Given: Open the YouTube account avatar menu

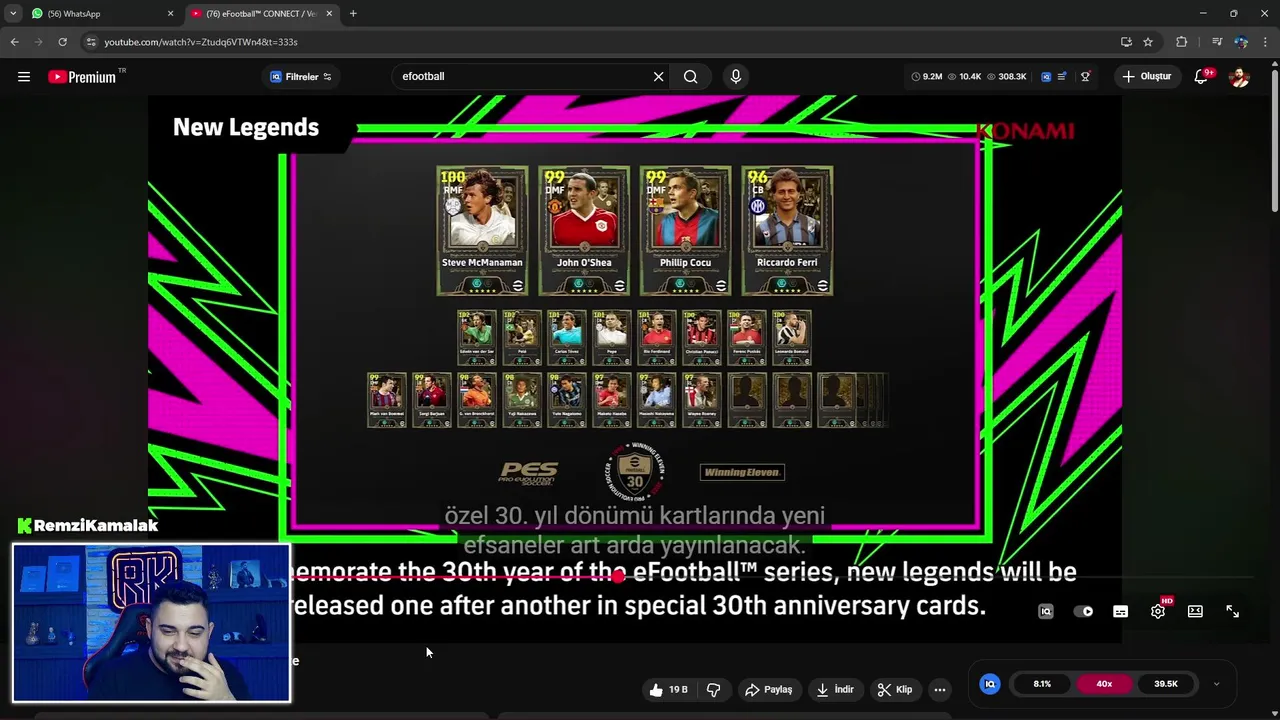Looking at the screenshot, I should (1239, 77).
